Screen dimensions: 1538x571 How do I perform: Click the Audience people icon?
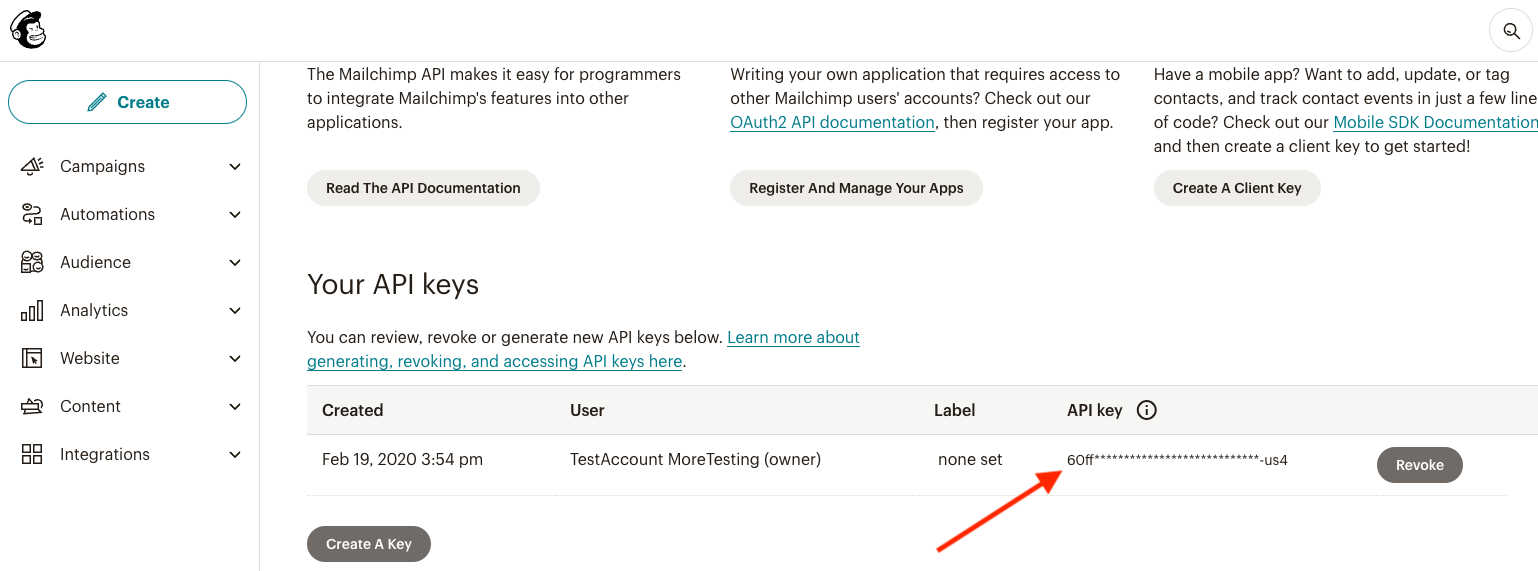coord(32,262)
